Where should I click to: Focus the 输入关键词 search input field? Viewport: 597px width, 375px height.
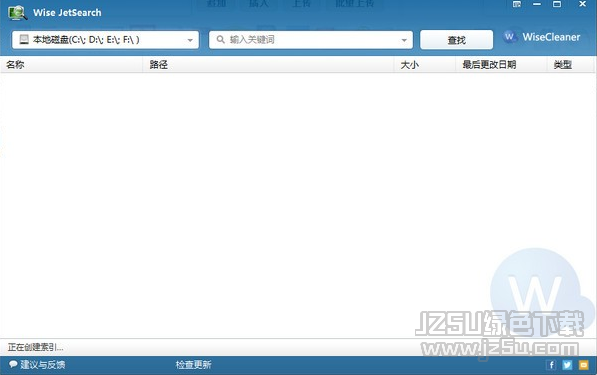click(311, 40)
